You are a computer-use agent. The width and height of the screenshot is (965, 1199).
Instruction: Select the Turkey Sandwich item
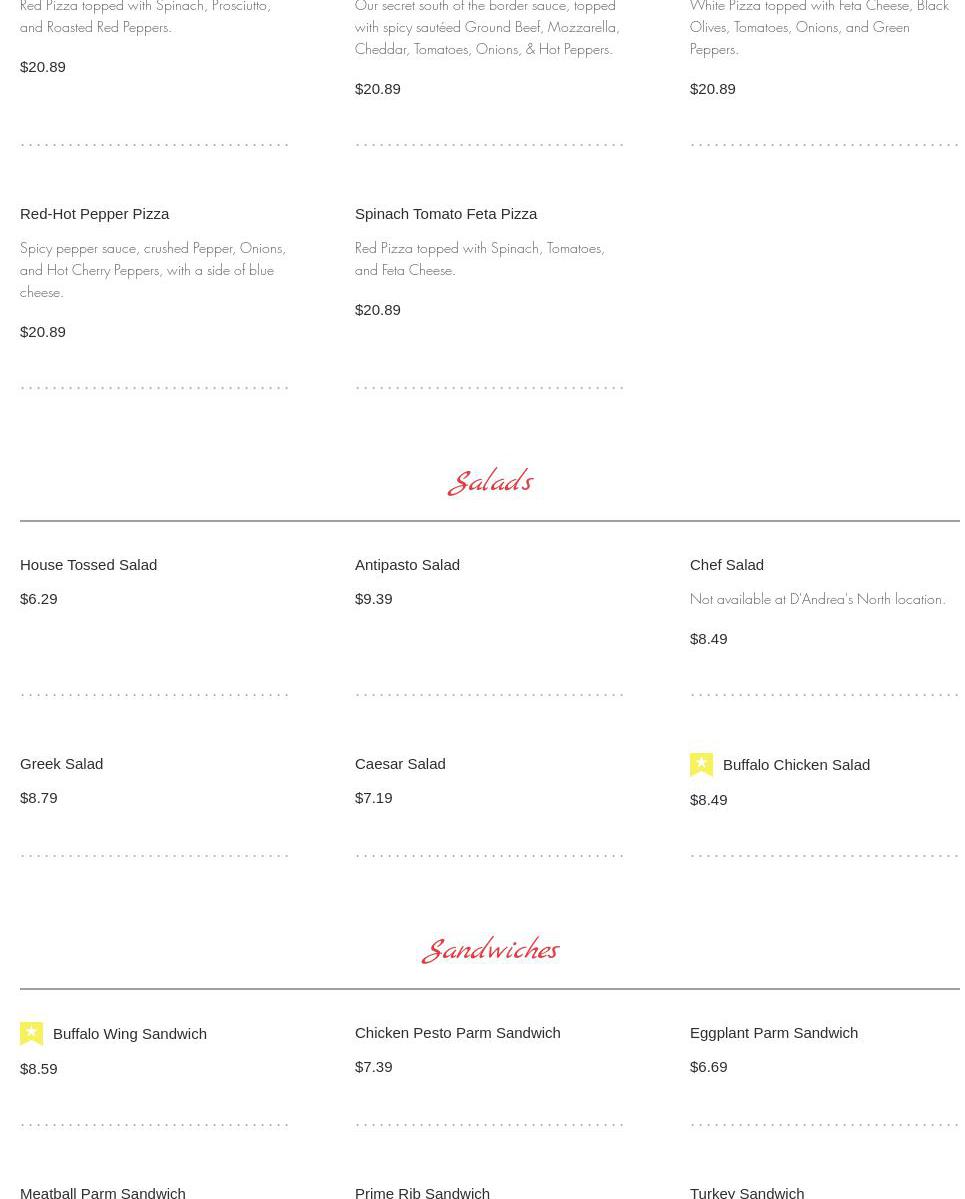click(x=746, y=1192)
